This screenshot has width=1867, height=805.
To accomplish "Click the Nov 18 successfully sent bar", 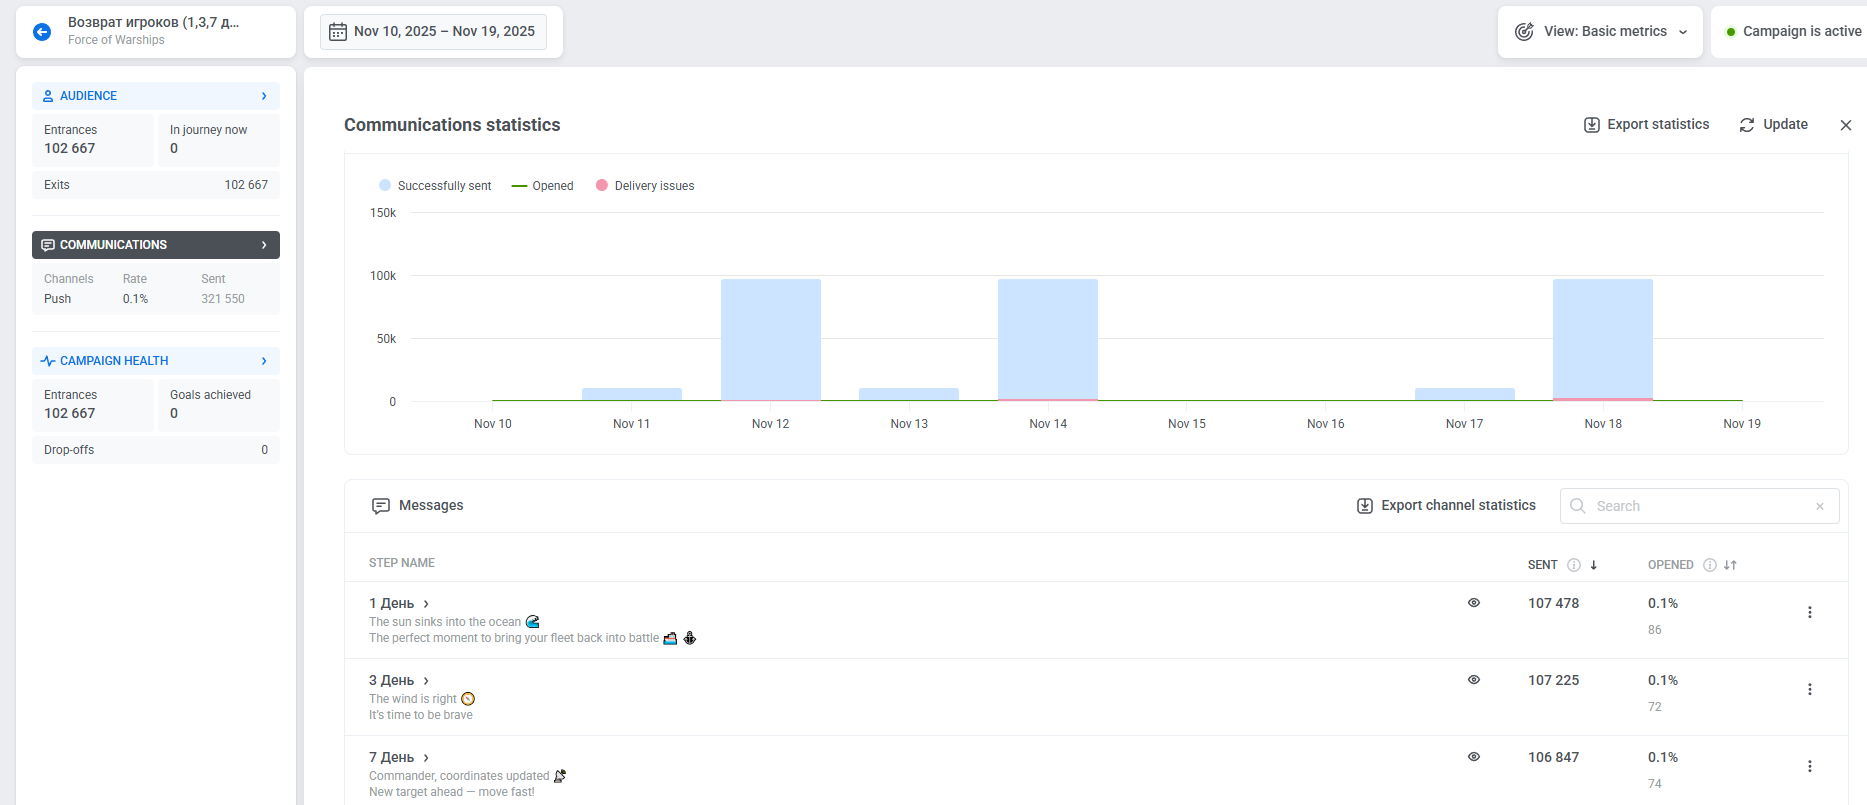I will click(x=1603, y=340).
